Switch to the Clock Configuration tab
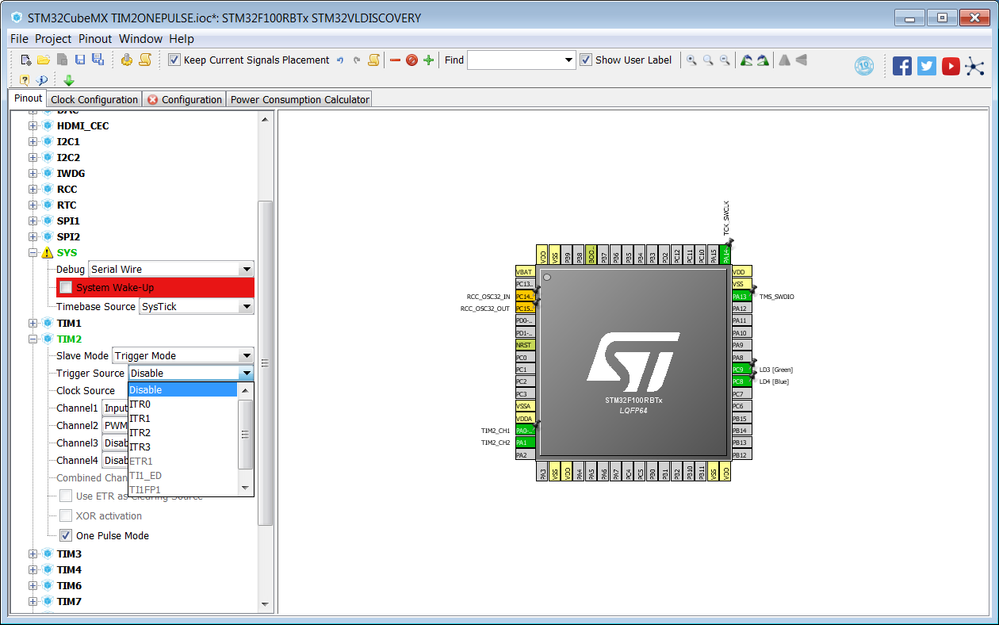Viewport: 999px width, 625px height. pyautogui.click(x=94, y=99)
